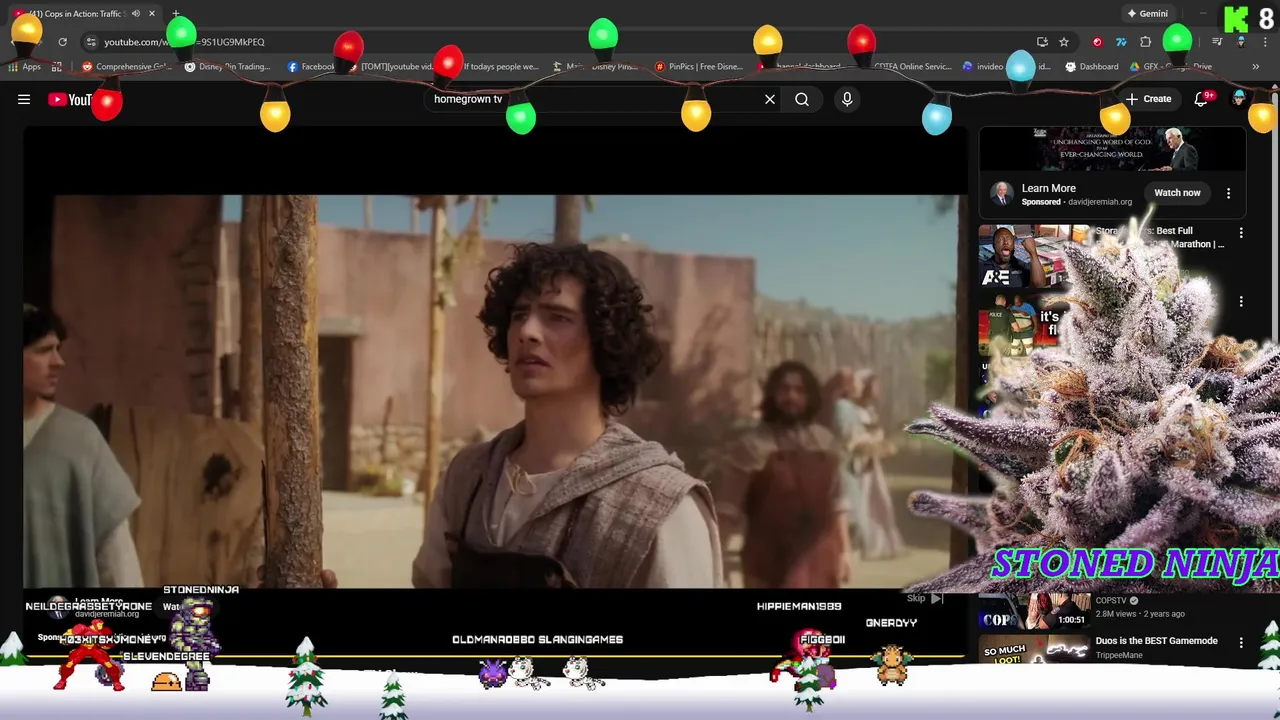Screen dimensions: 1280x720
Task: Open YouTube notifications bell
Action: 1202,99
